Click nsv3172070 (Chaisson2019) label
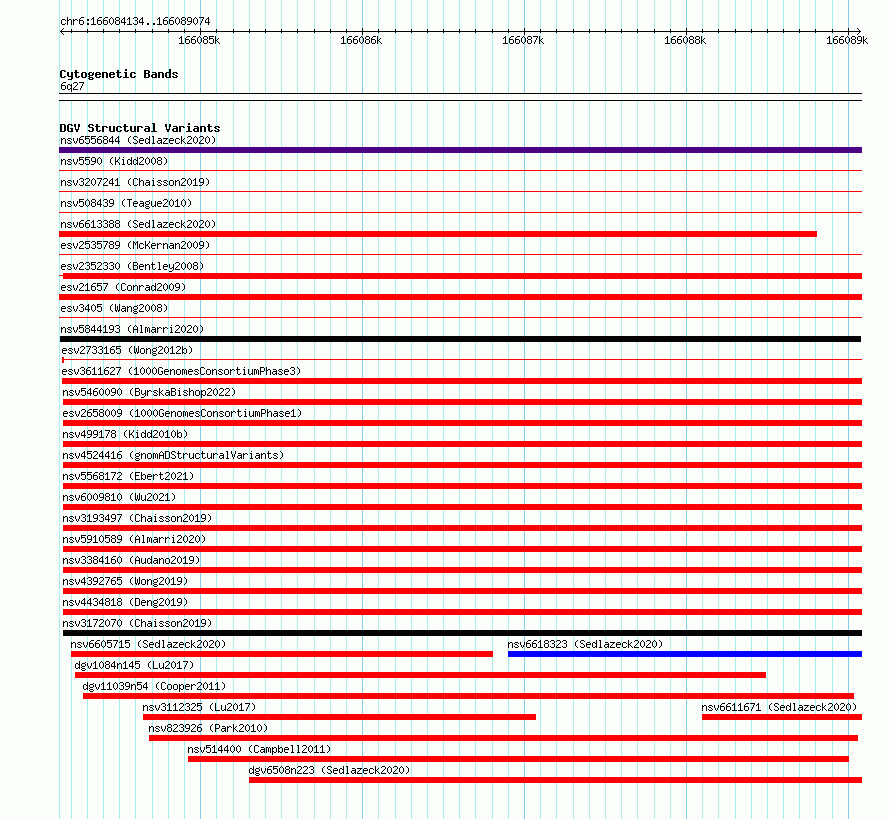The height and width of the screenshot is (819, 890). tap(137, 623)
